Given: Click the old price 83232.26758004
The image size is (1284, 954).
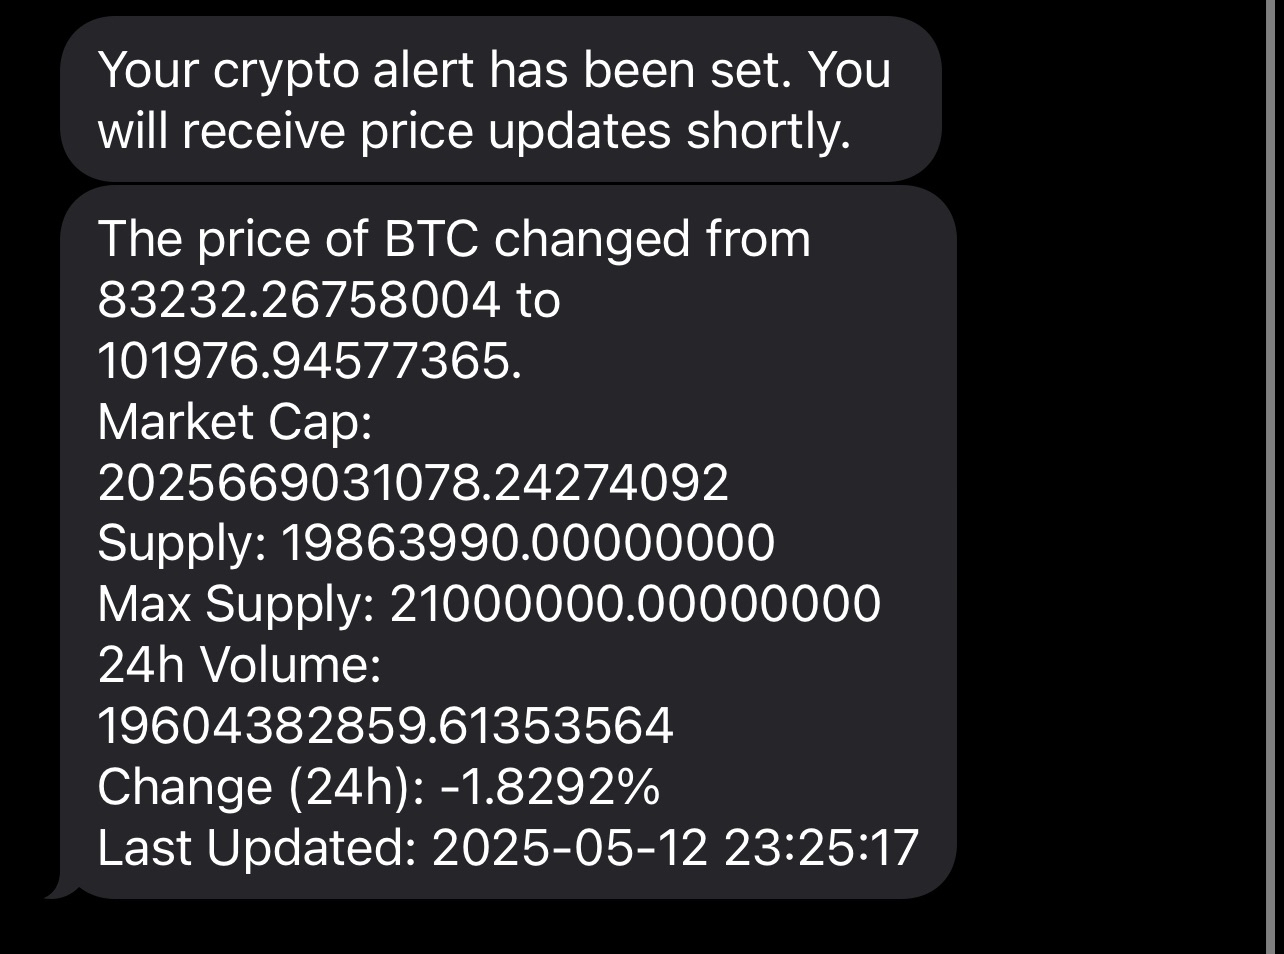Looking at the screenshot, I should click(298, 300).
